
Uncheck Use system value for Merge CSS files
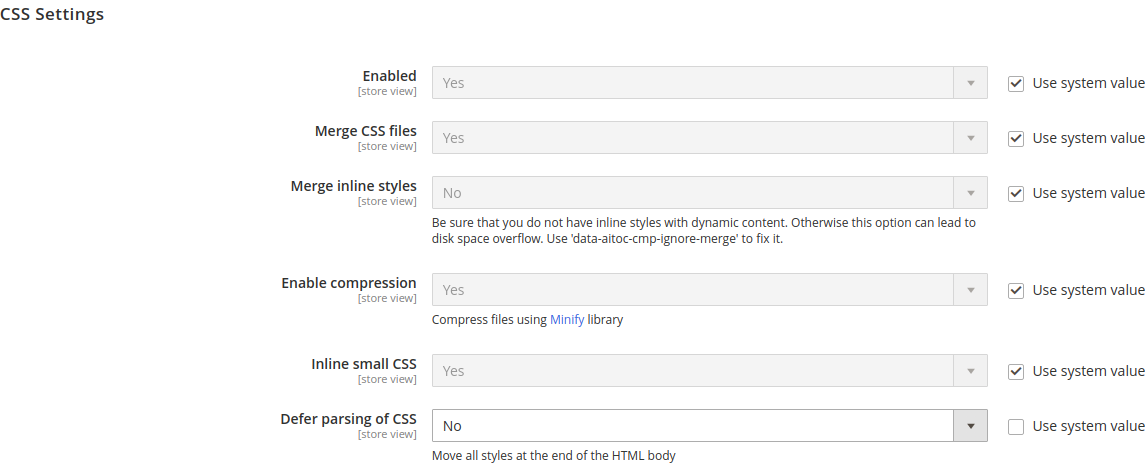coord(1015,138)
